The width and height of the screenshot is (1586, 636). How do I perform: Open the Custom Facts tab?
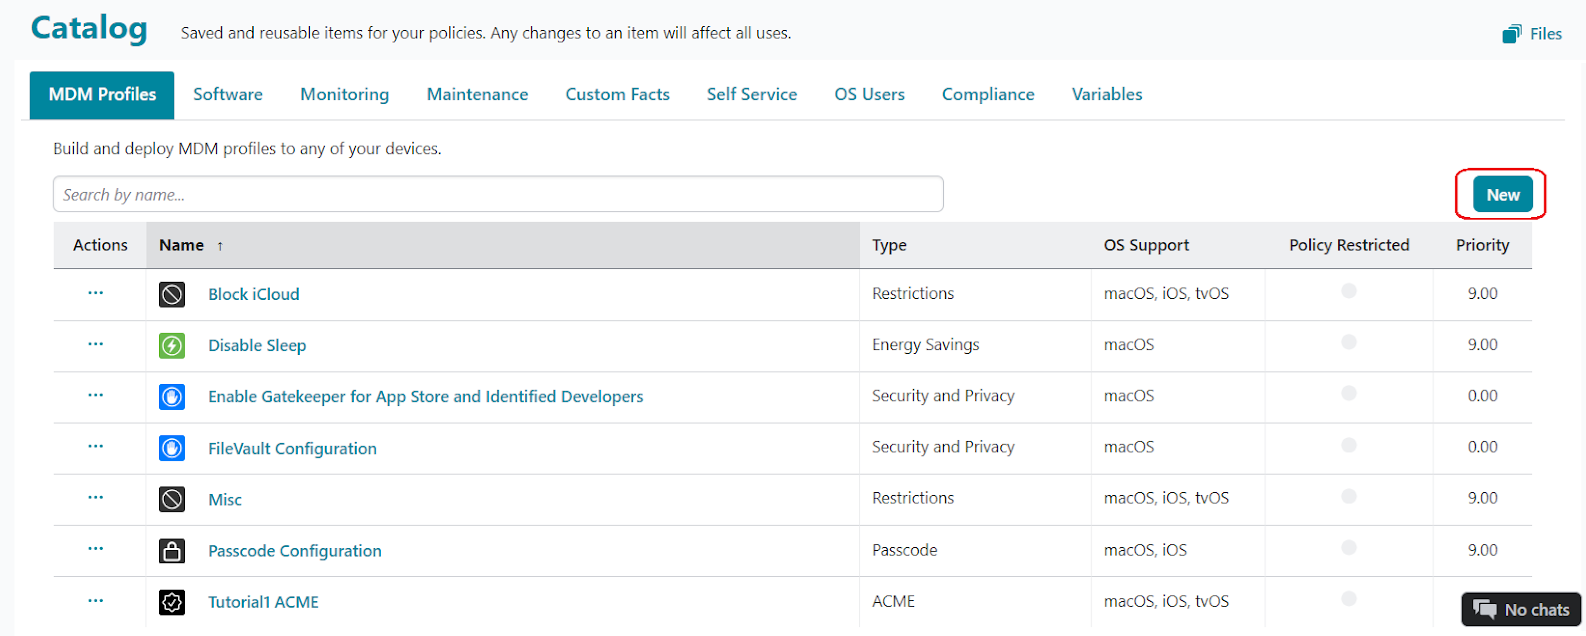point(618,95)
